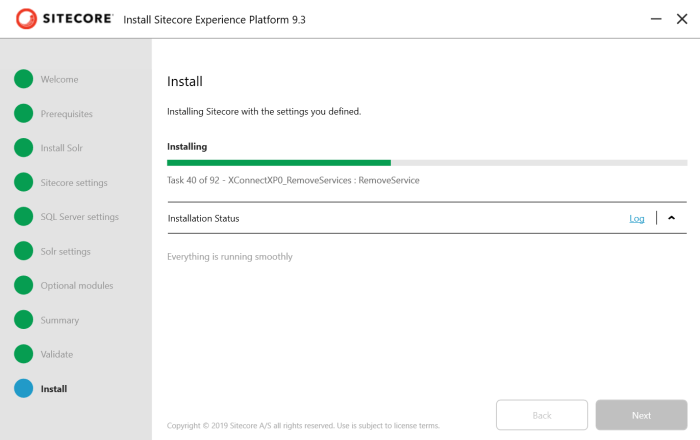Select the Summary step label
700x440 pixels.
[x=60, y=320]
